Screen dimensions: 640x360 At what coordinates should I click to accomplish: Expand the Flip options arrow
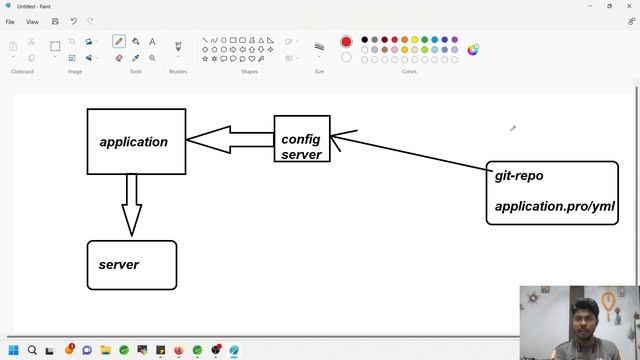(x=97, y=58)
